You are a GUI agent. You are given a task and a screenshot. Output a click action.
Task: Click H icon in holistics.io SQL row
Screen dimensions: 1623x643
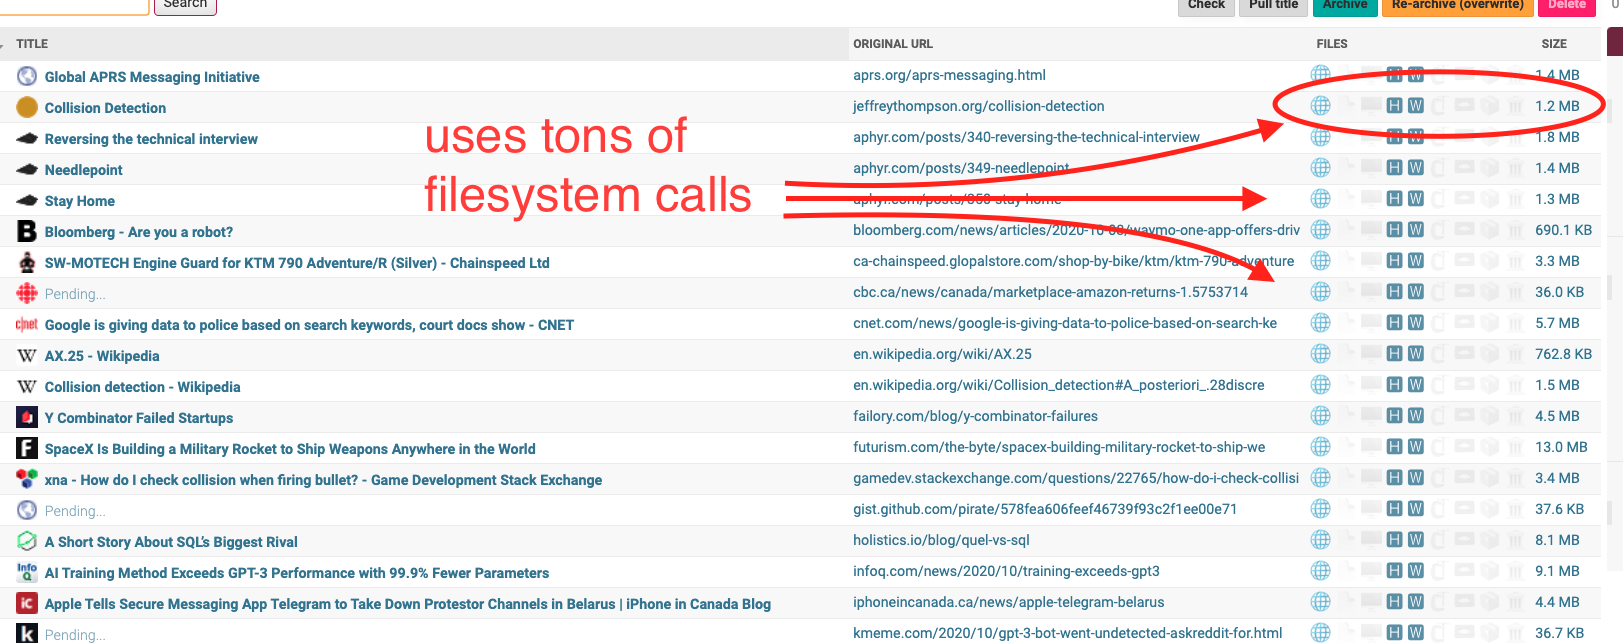point(1394,540)
